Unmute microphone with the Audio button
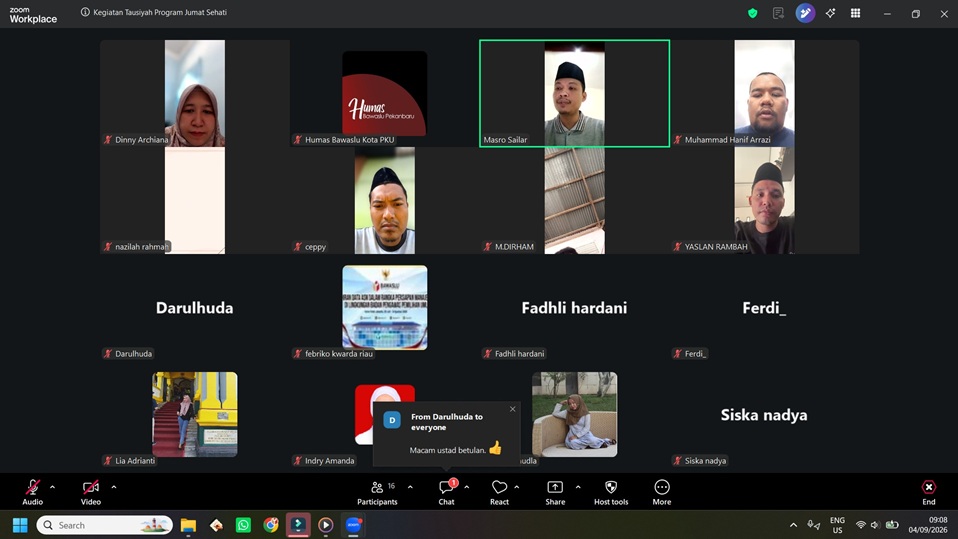This screenshot has width=958, height=539. [32, 492]
